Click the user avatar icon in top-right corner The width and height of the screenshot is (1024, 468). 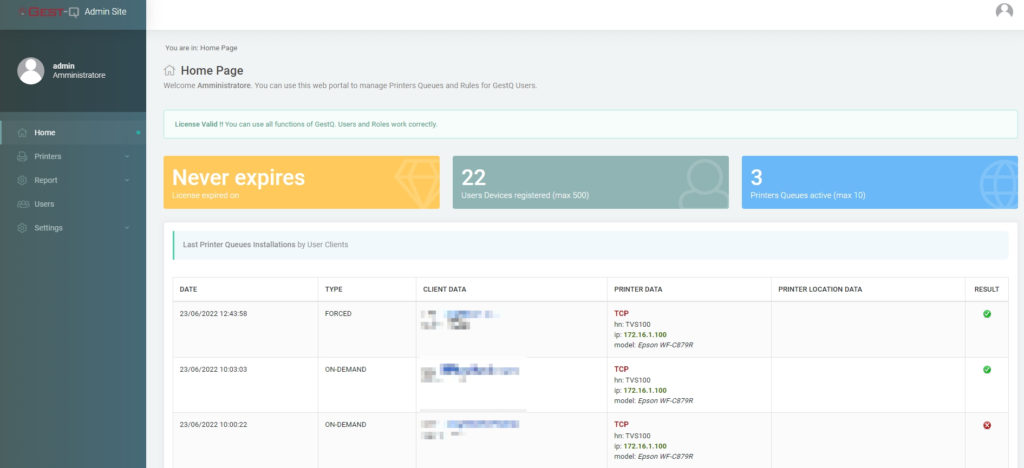point(1004,10)
